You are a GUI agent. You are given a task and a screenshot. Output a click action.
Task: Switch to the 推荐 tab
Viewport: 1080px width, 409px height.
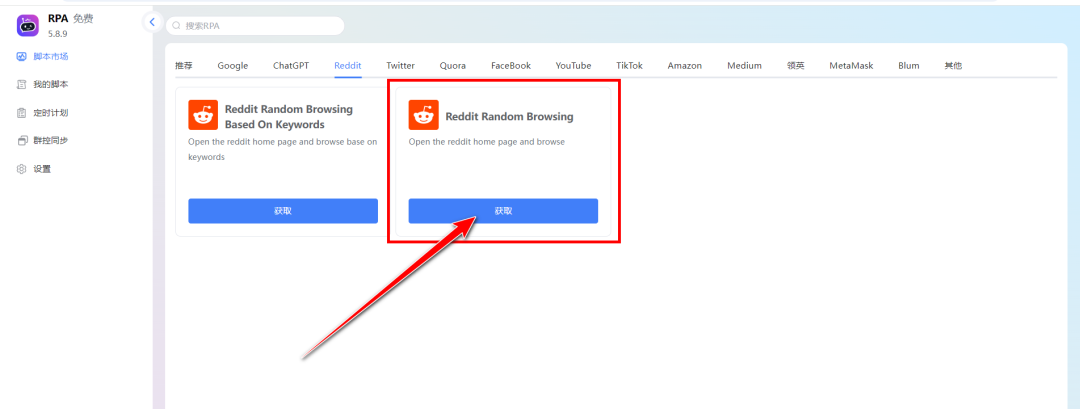pyautogui.click(x=184, y=65)
